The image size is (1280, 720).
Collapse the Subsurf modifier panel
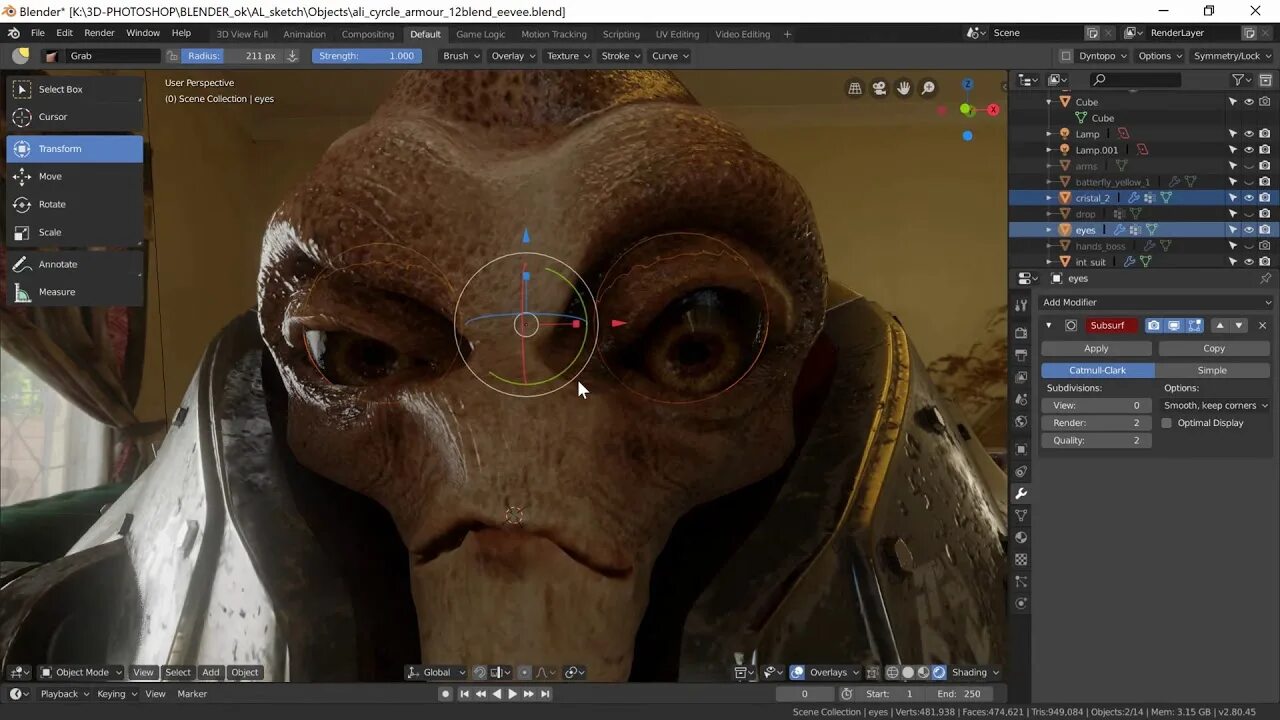1049,325
